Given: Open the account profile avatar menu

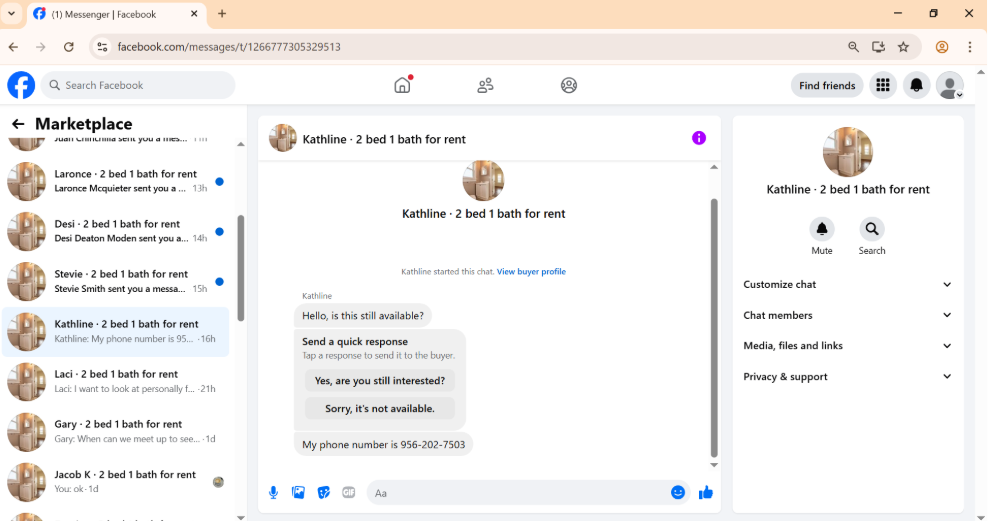Looking at the screenshot, I should 950,85.
